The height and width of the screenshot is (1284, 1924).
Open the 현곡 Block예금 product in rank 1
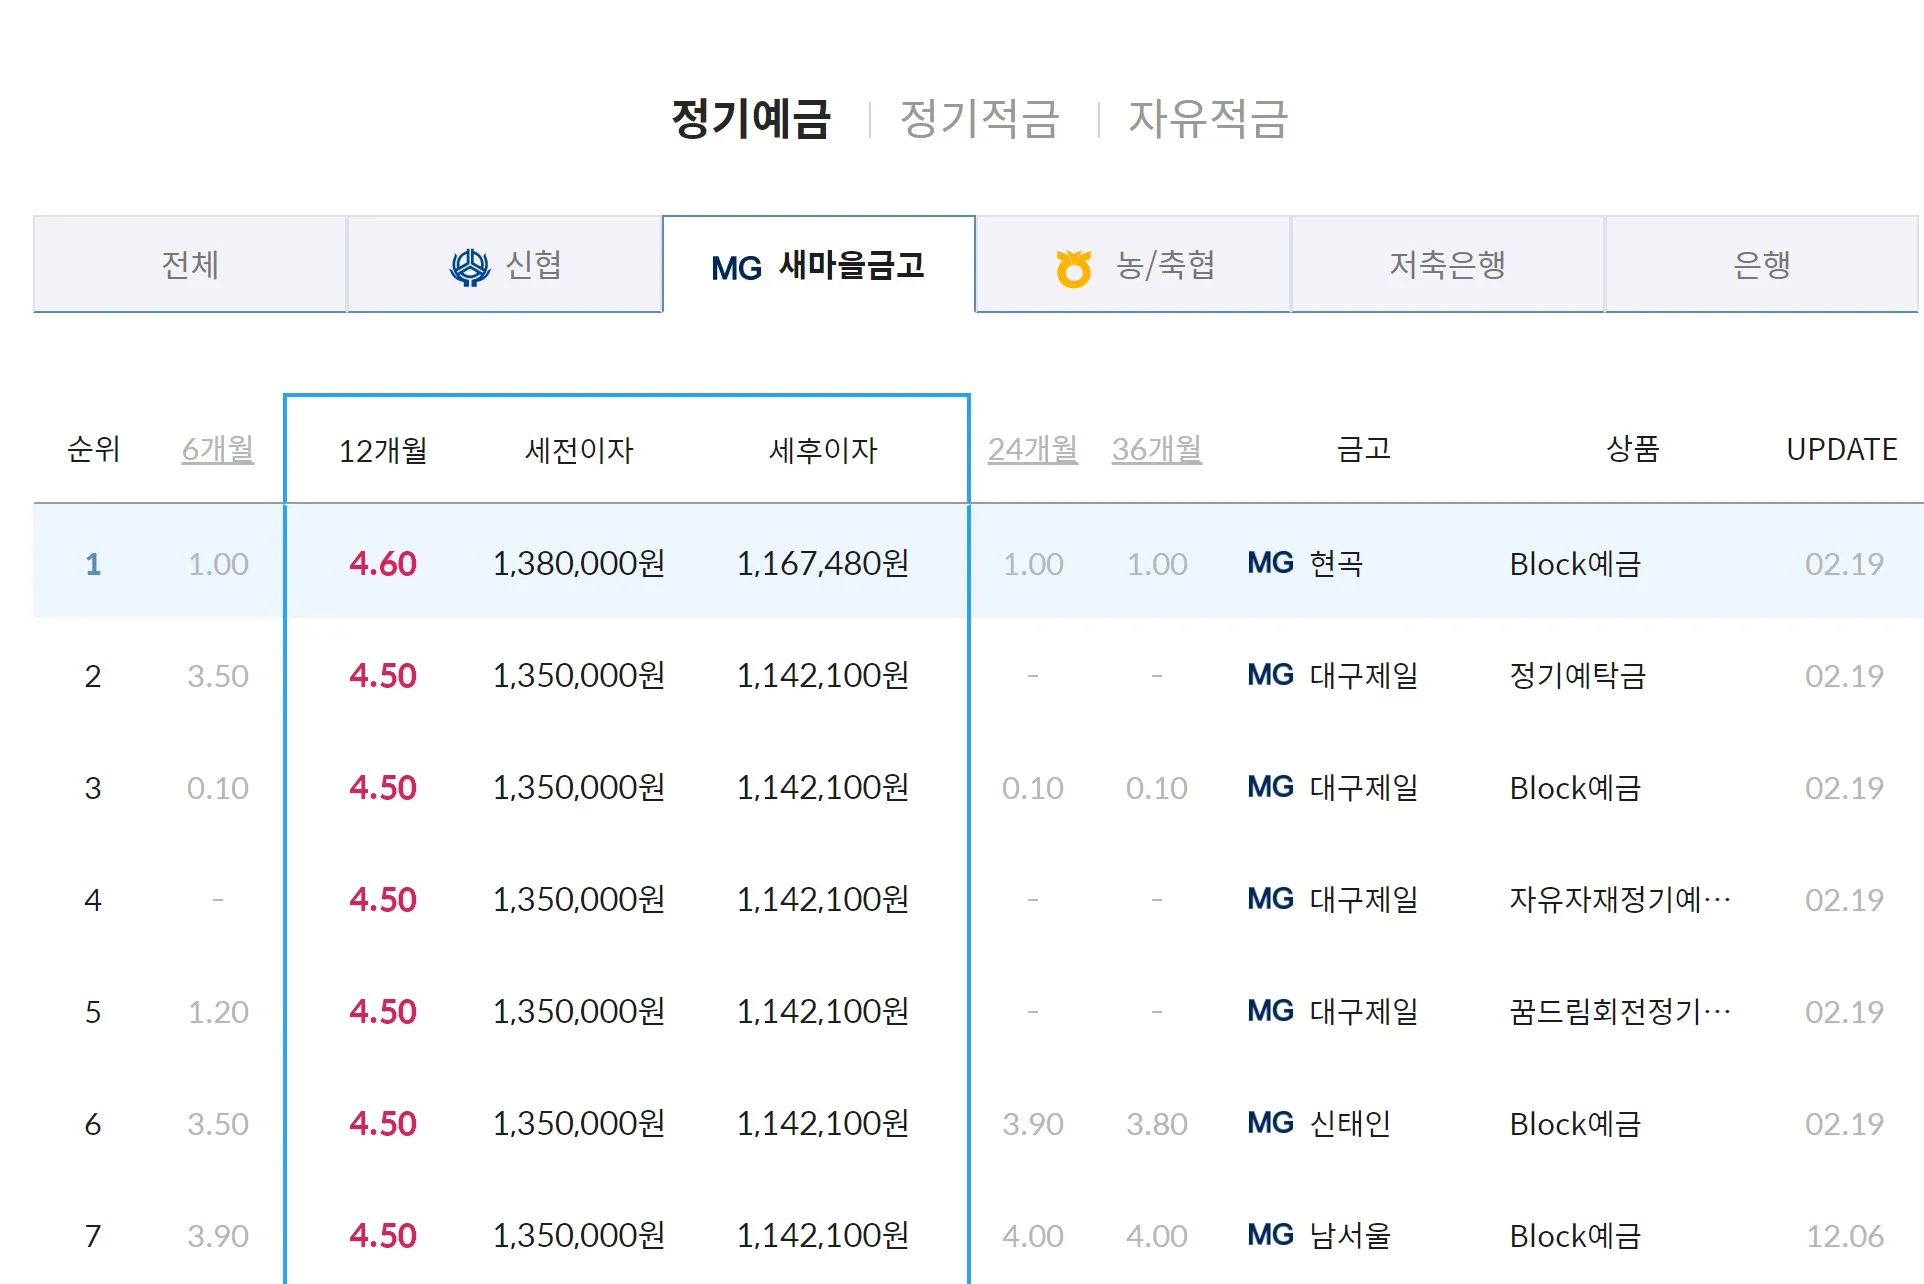[1575, 564]
